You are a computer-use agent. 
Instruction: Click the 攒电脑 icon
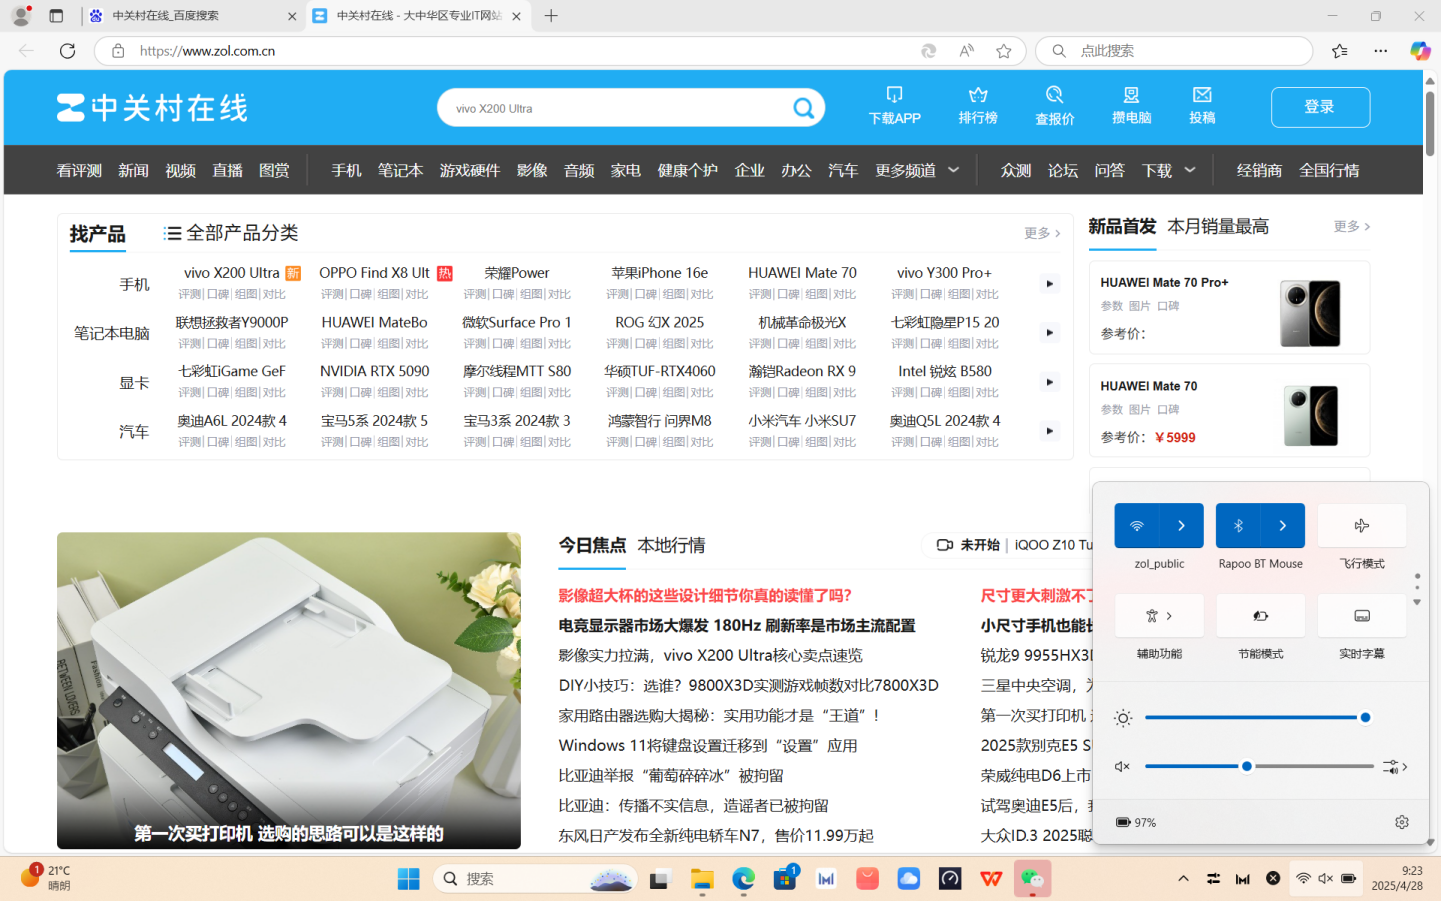point(1130,105)
